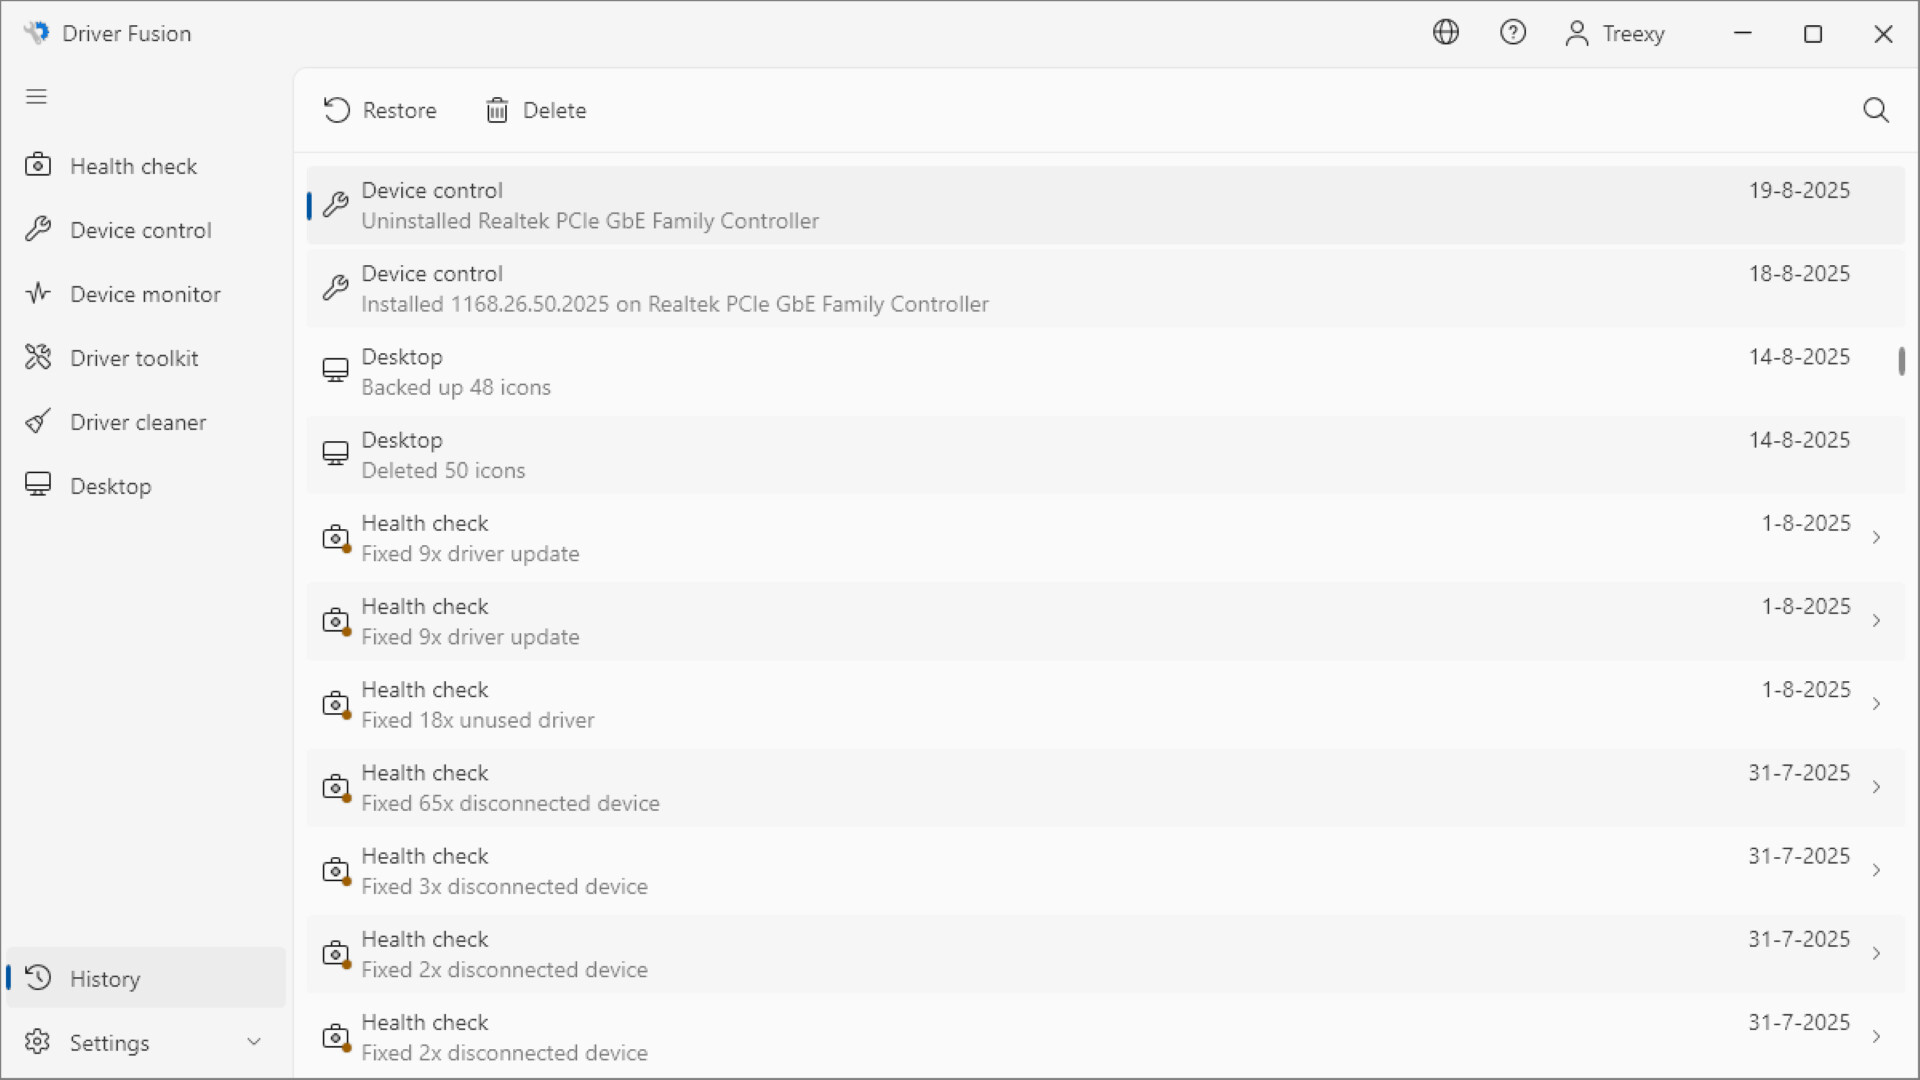
Task: Open the Treexy account profile
Action: [1614, 33]
